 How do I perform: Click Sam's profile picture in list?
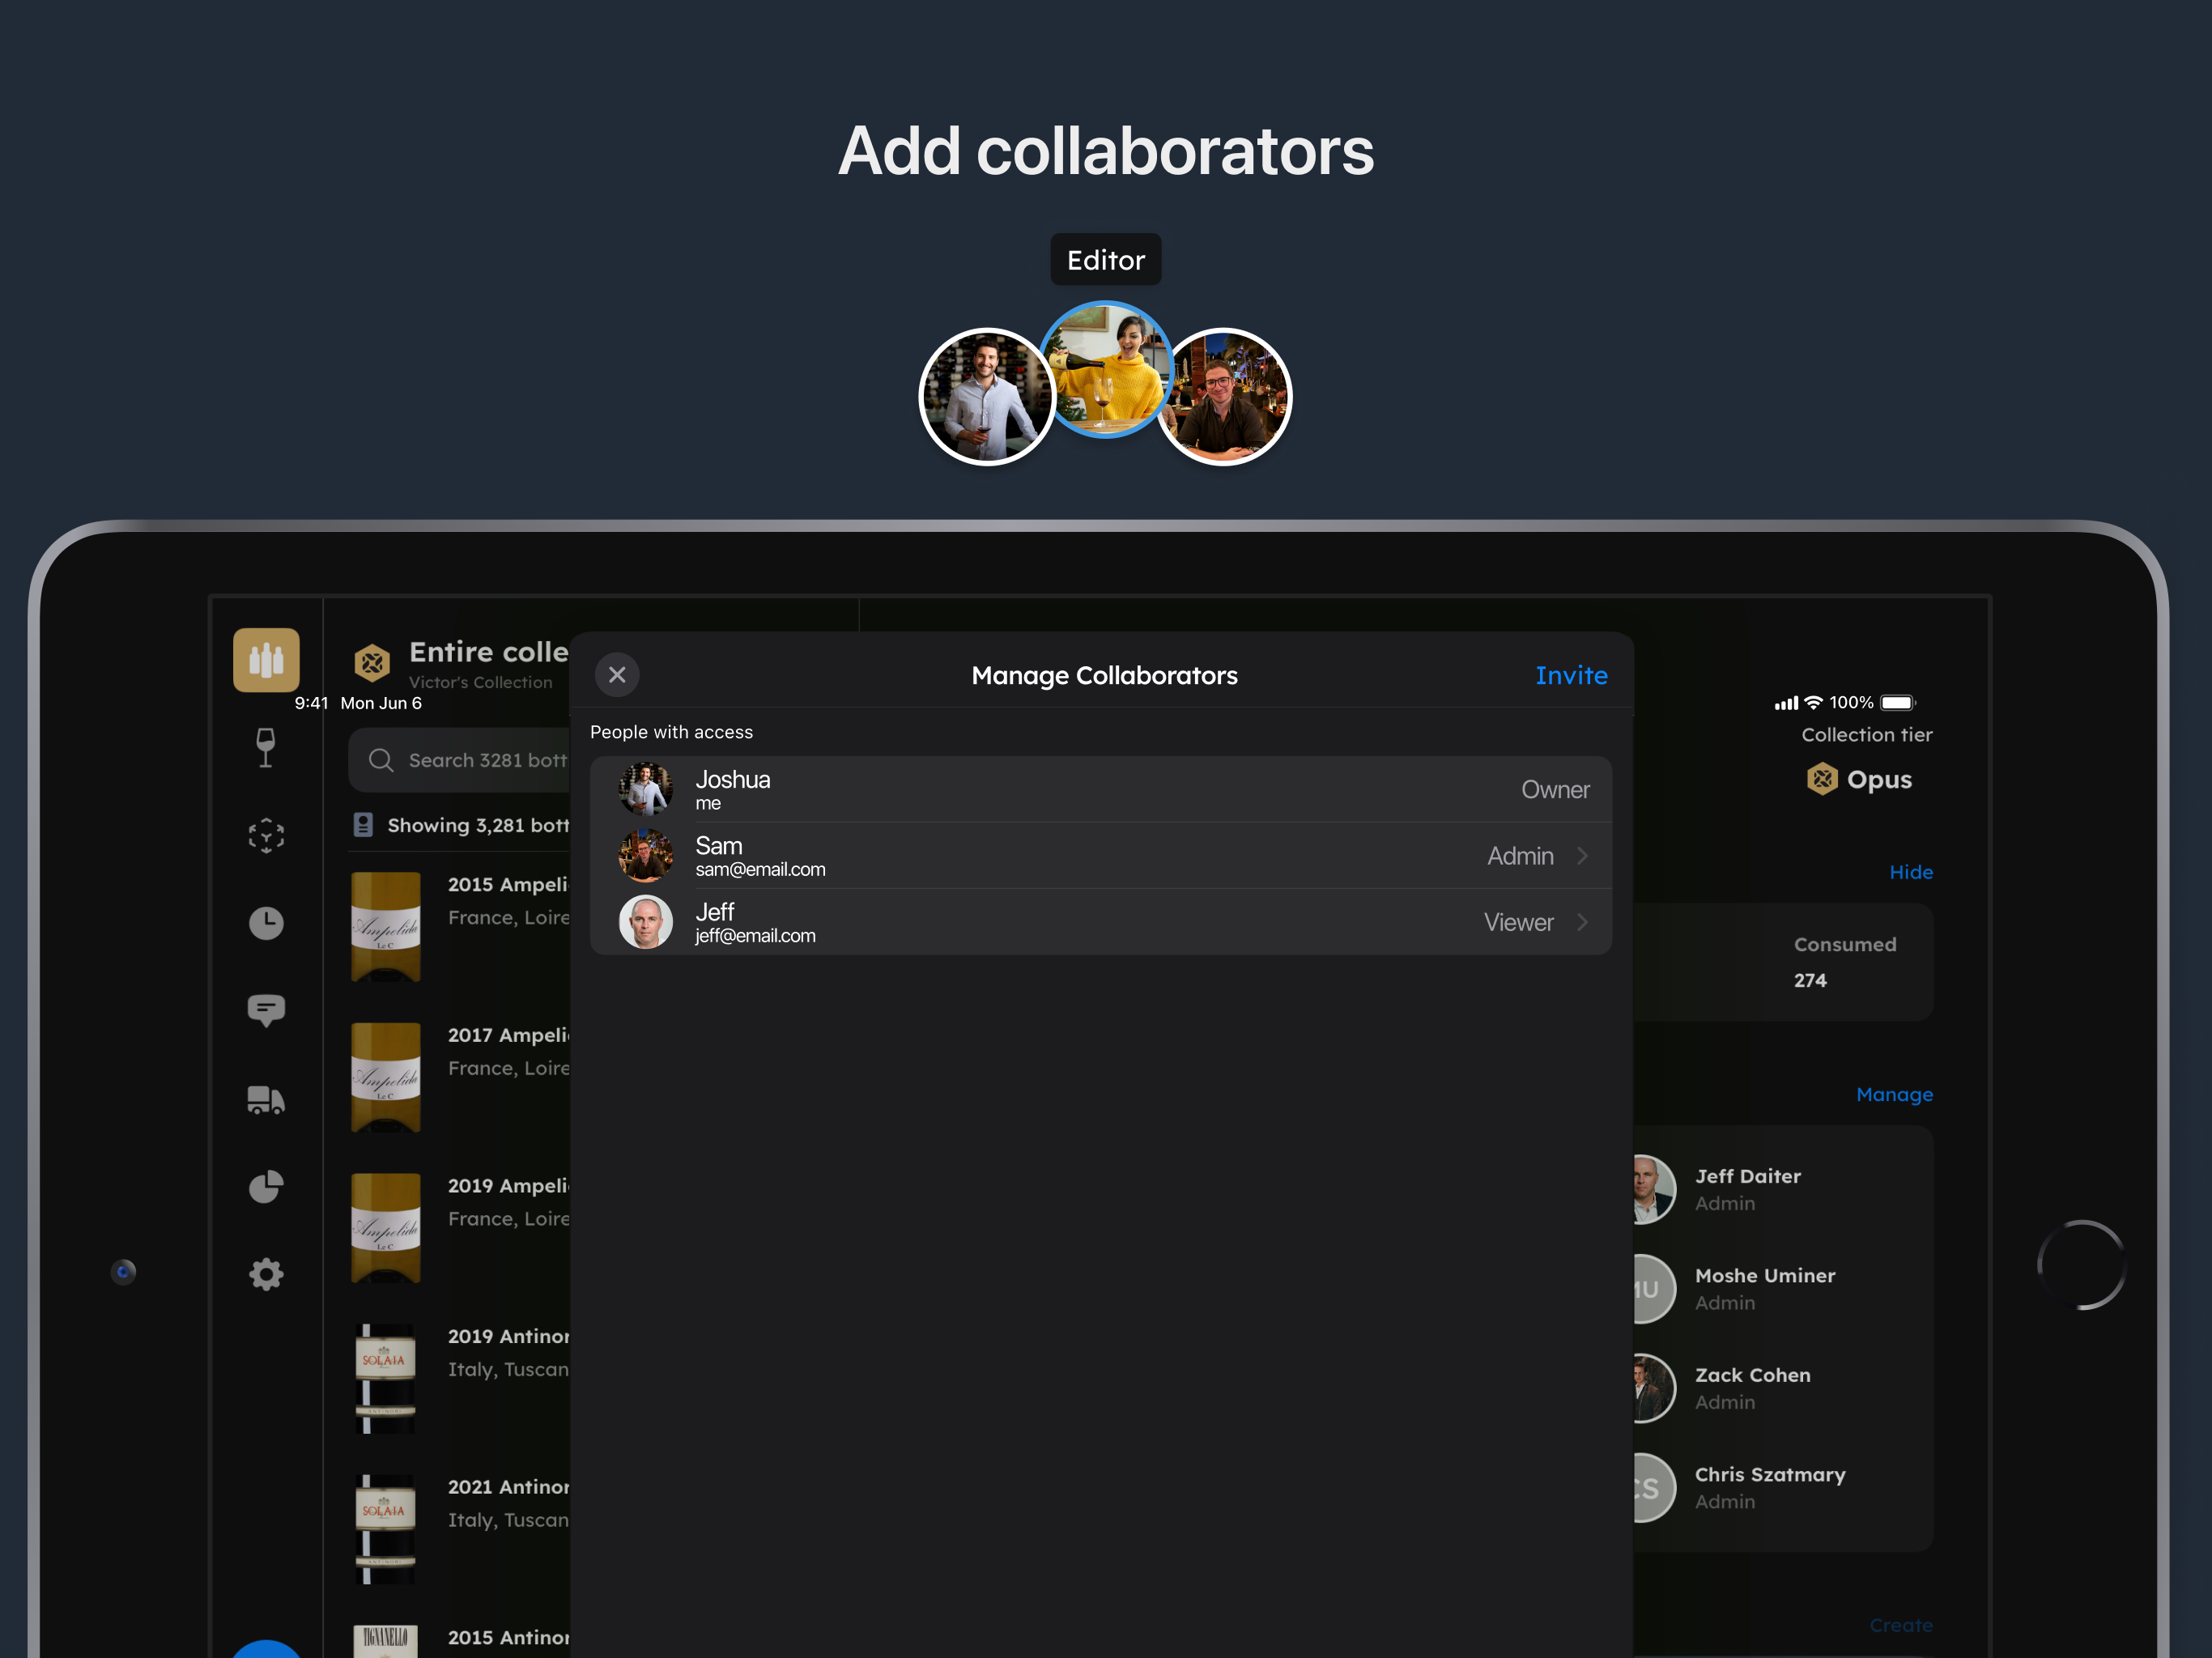click(646, 856)
